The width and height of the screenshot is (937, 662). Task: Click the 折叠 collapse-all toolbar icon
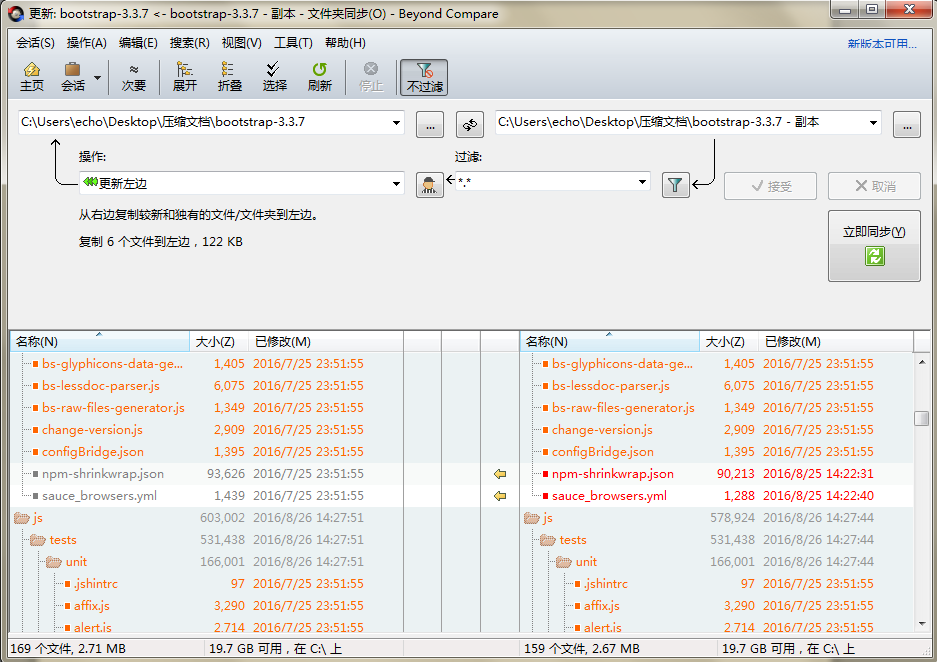pyautogui.click(x=228, y=76)
